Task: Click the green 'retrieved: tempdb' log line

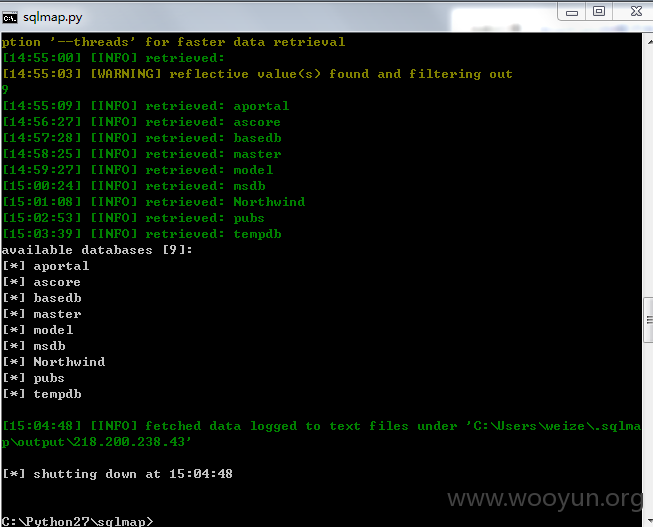Action: tap(142, 234)
